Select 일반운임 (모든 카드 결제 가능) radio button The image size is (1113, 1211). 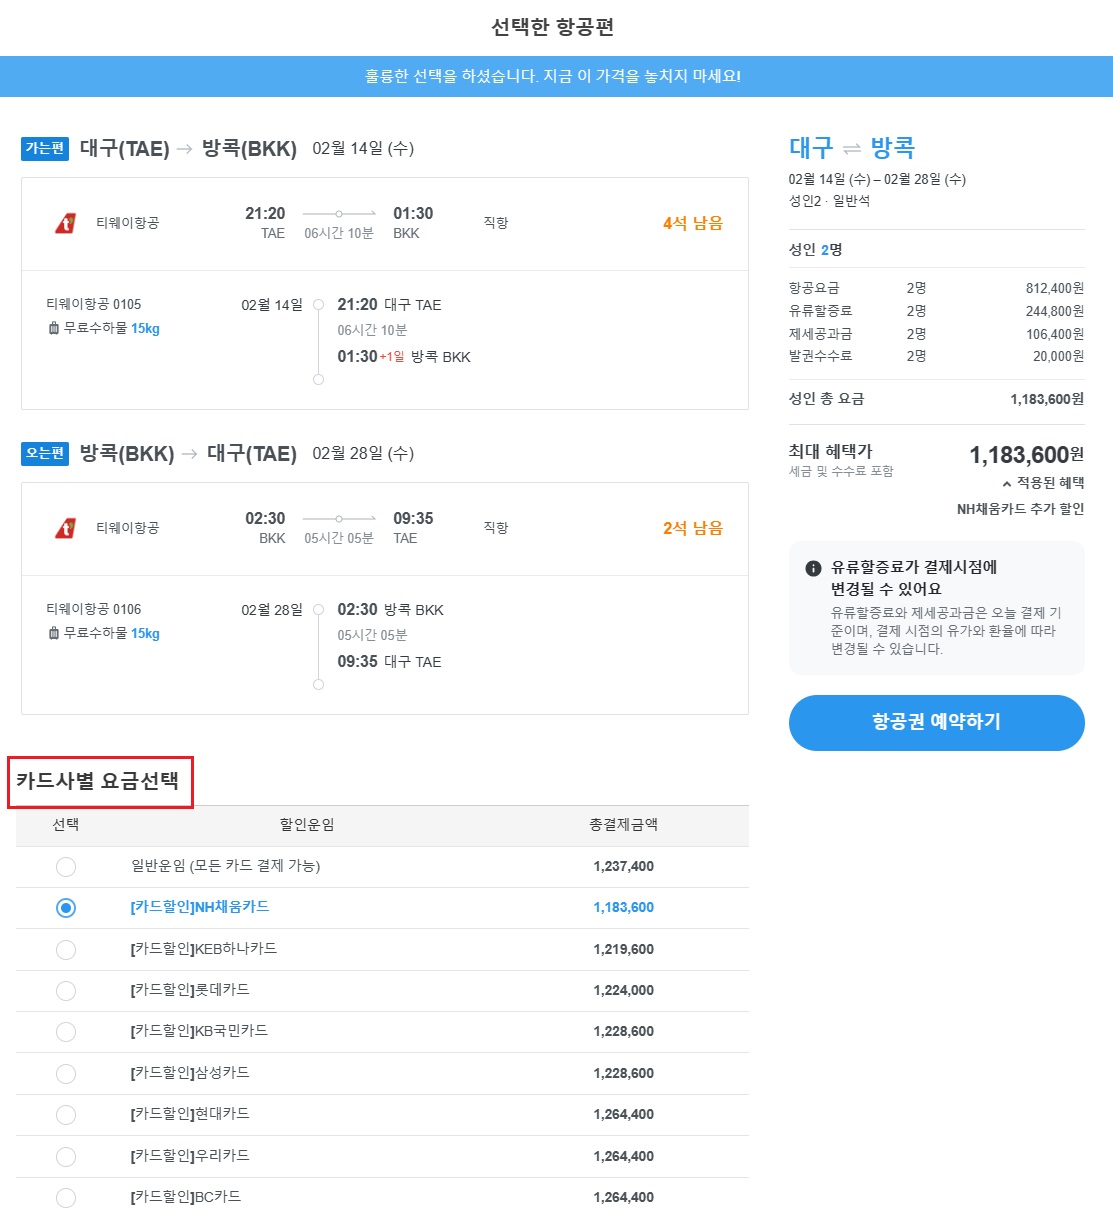pyautogui.click(x=66, y=867)
